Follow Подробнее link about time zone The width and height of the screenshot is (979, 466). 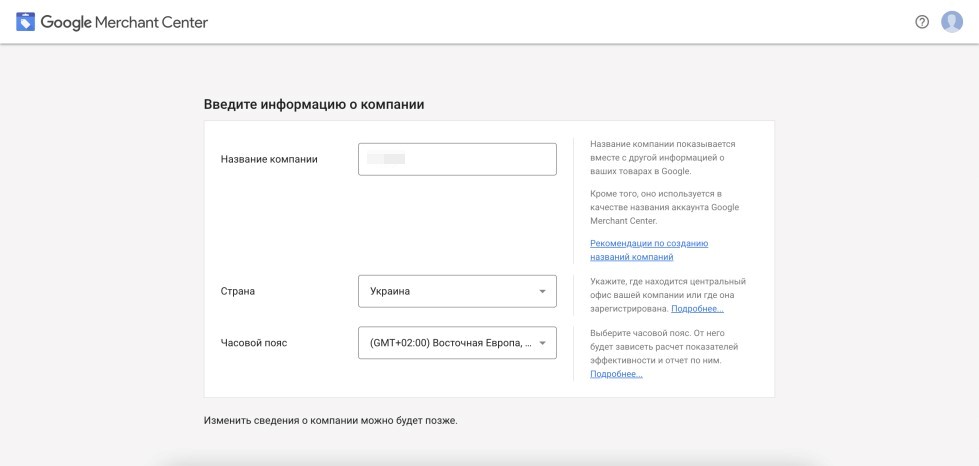coord(616,374)
